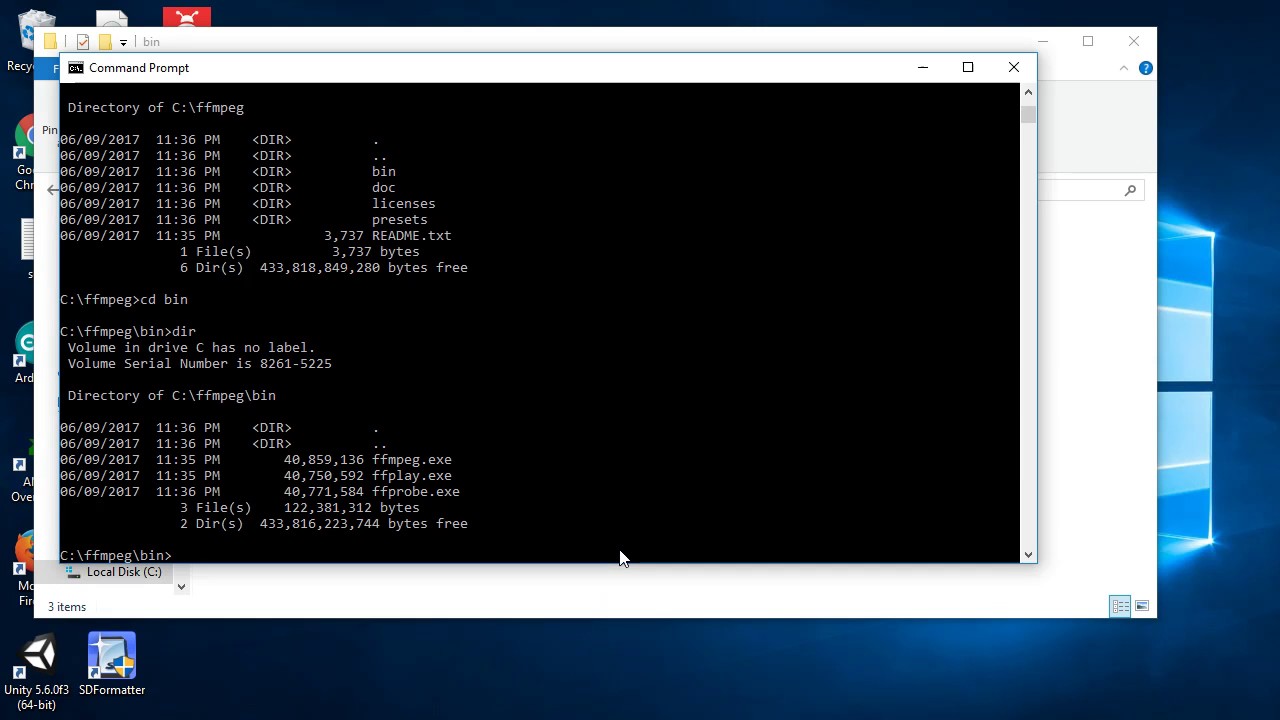Click the final 'C:\ffmpeg\bin>' prompt
This screenshot has height=720, width=1280.
[116, 556]
